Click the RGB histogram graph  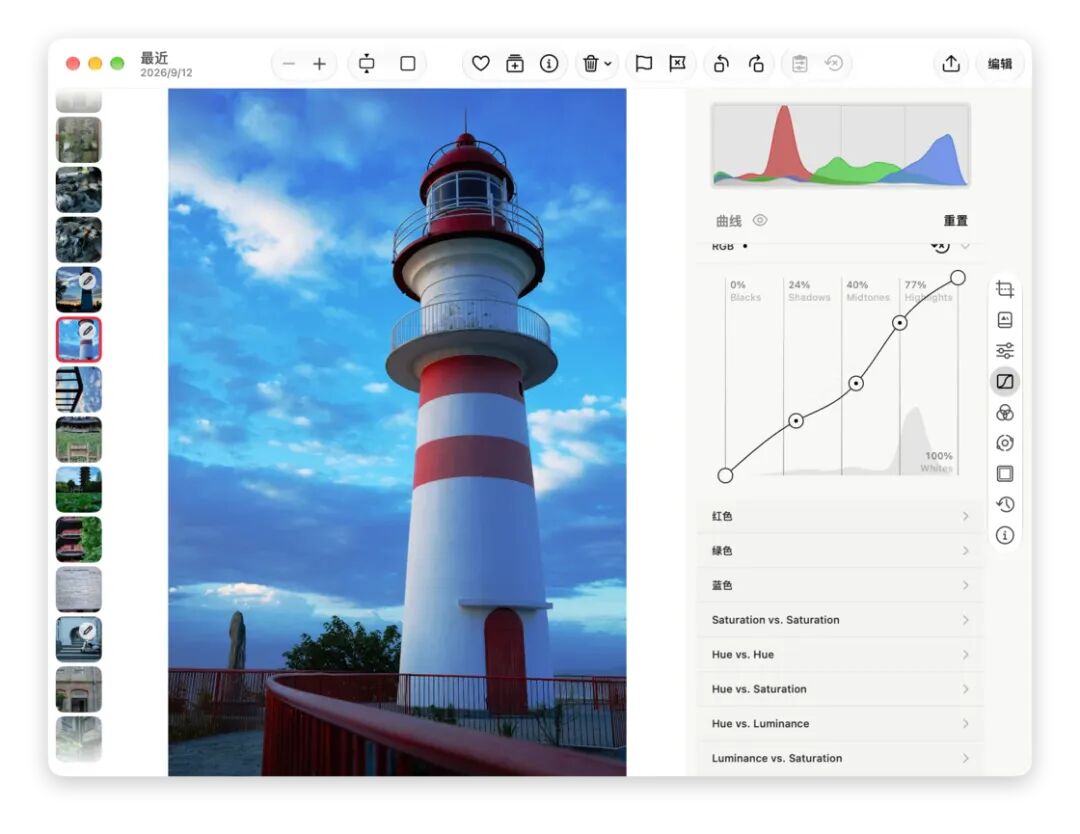[x=840, y=145]
